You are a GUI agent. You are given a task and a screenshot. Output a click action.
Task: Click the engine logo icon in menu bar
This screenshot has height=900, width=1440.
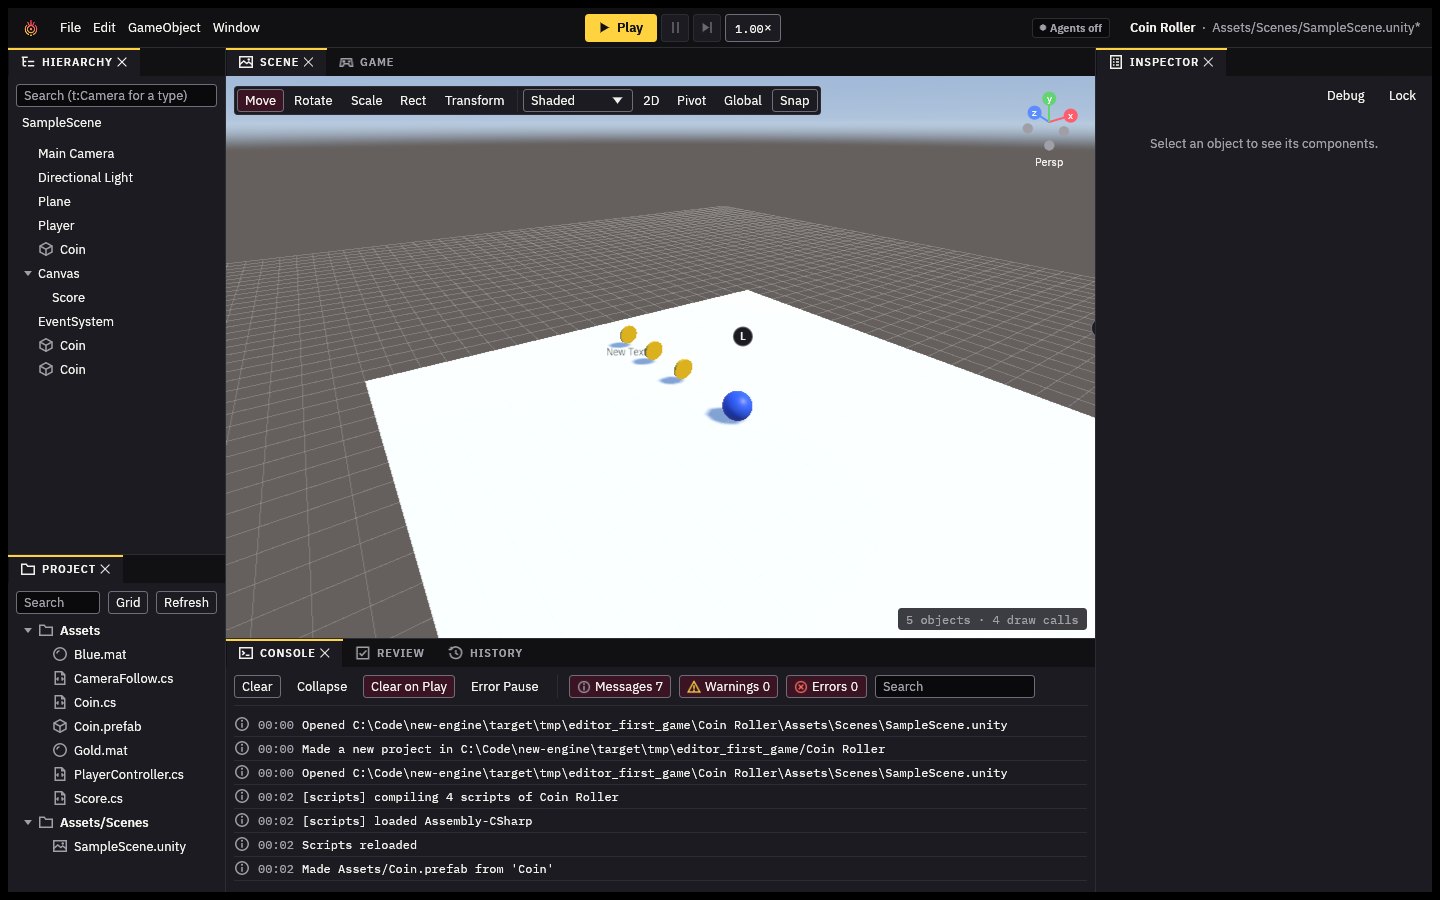[31, 28]
